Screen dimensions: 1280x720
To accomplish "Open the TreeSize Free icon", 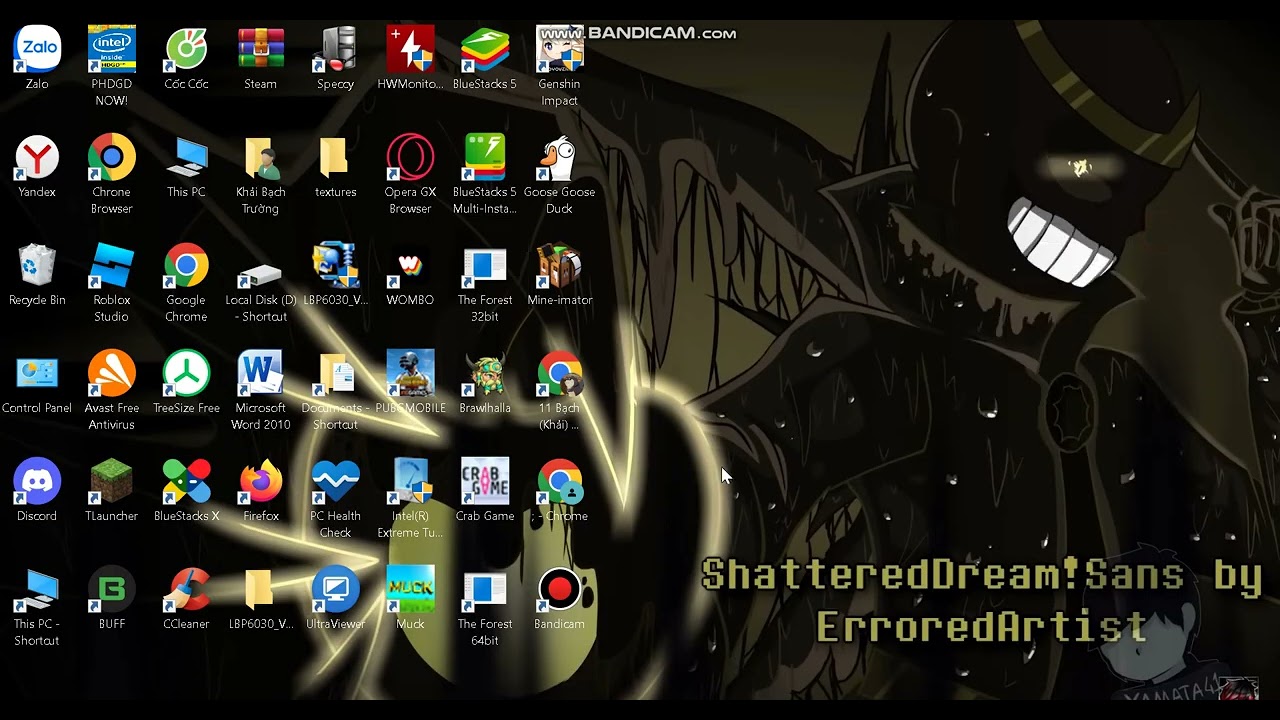I will click(x=186, y=373).
